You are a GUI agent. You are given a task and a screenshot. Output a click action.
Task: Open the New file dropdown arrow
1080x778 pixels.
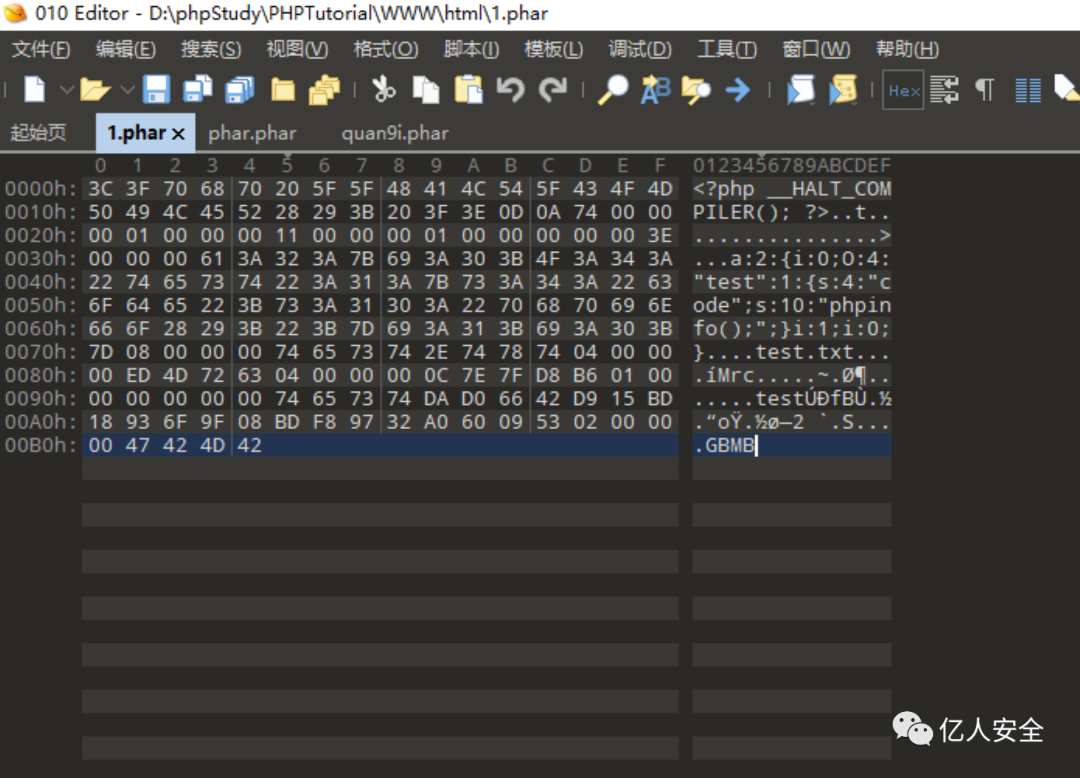pyautogui.click(x=66, y=90)
